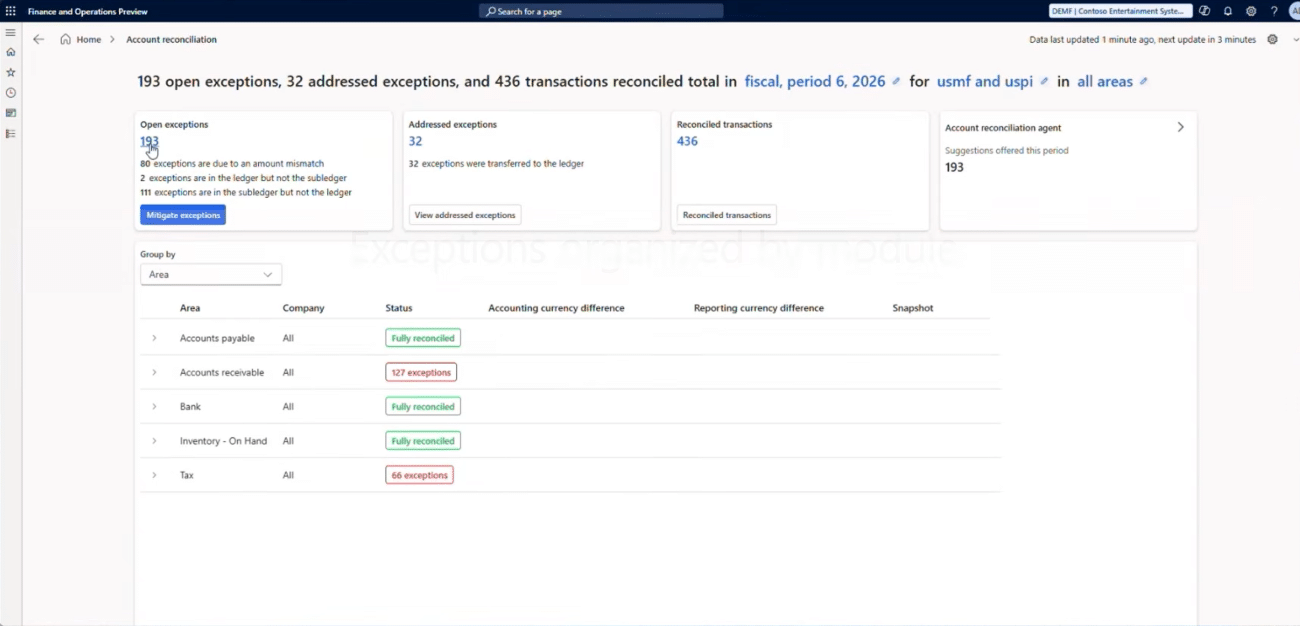Open Favorites star in the sidebar
The height and width of the screenshot is (626, 1300).
(x=10, y=72)
